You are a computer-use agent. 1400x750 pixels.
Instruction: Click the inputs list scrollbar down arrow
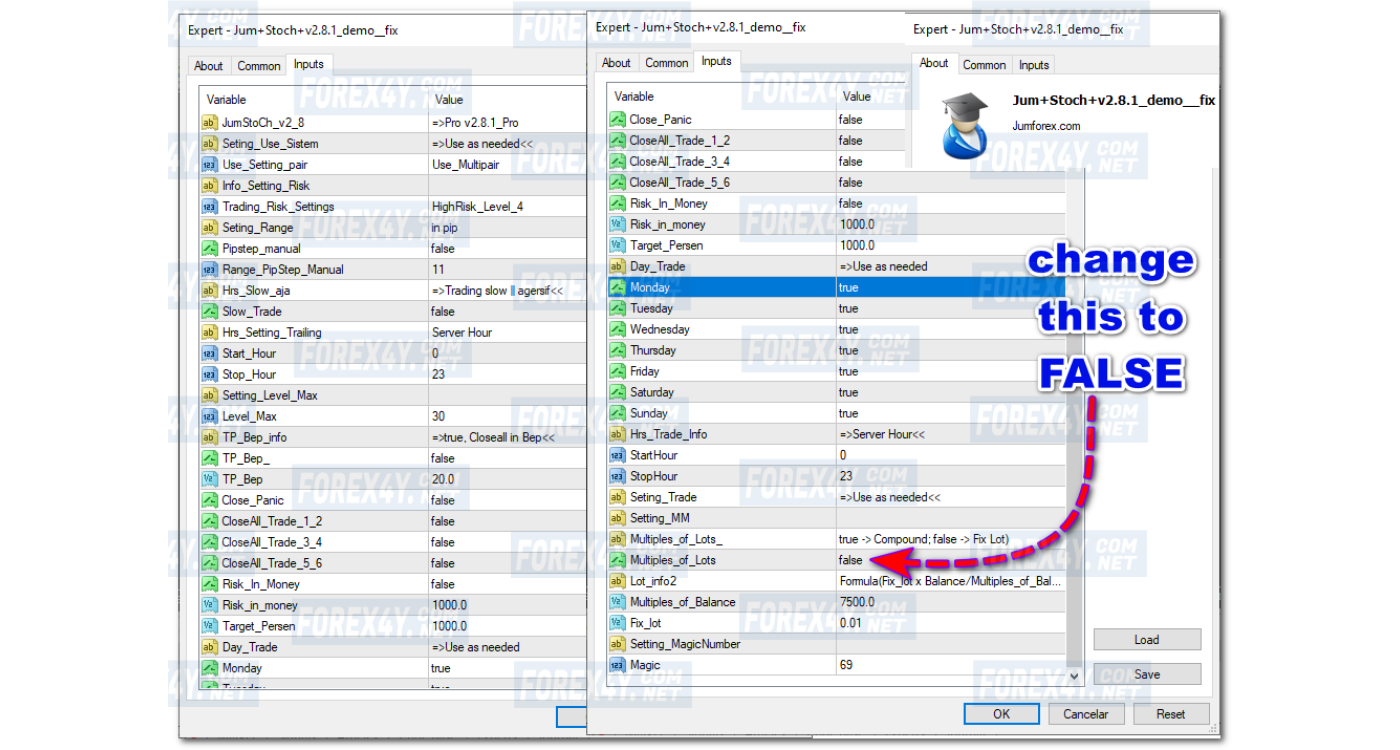(1074, 676)
